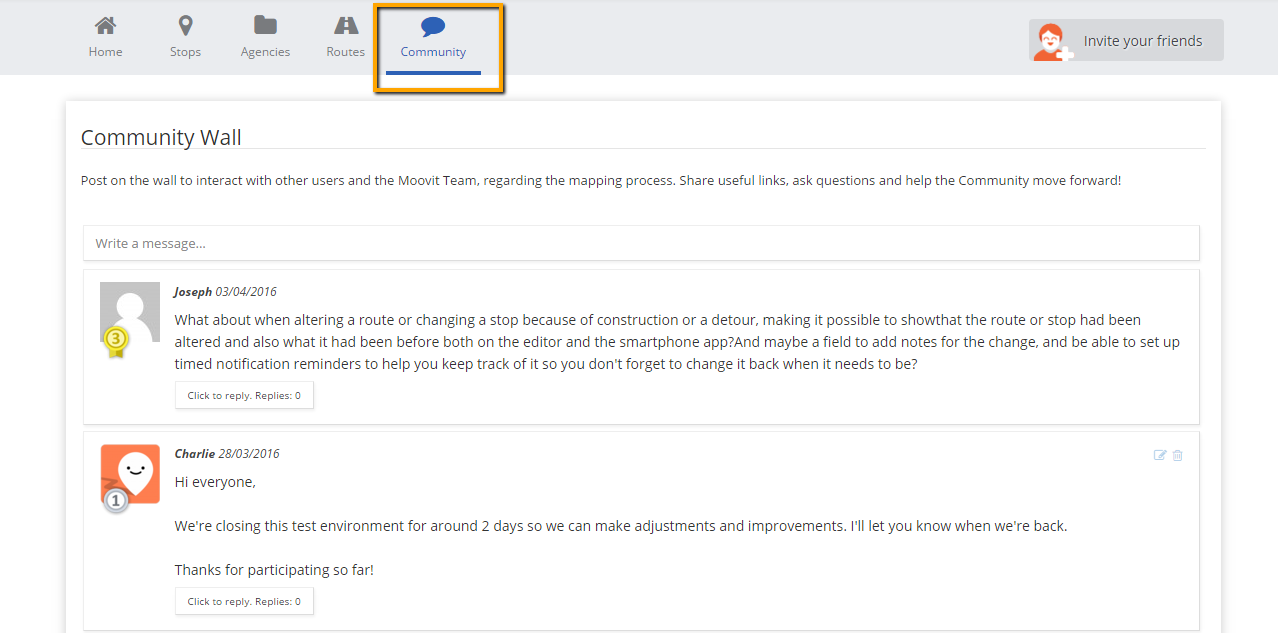This screenshot has width=1278, height=633.
Task: Click the user name Charlie
Action: pos(195,454)
